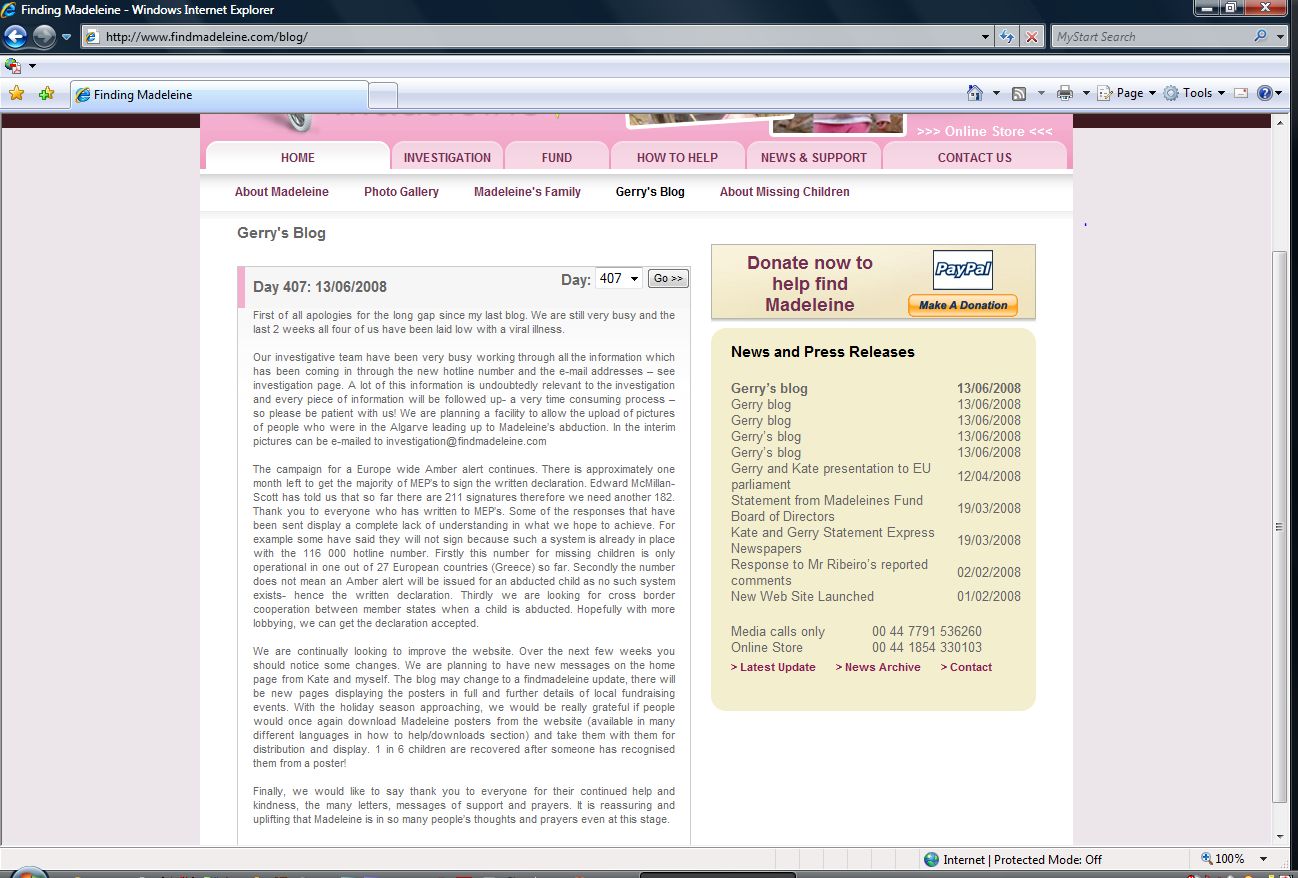Click the Add to Favorites icon
Screen dimensions: 1298x878
coord(46,94)
